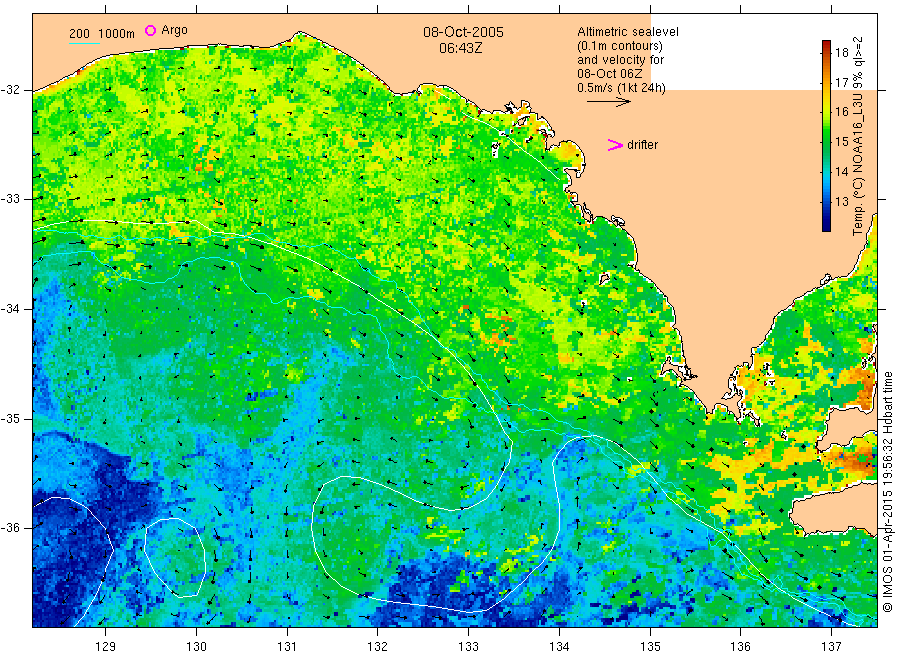Click the IMOS copyright timestamp text
Image resolution: width=900 pixels, height=660 pixels.
coord(888,492)
